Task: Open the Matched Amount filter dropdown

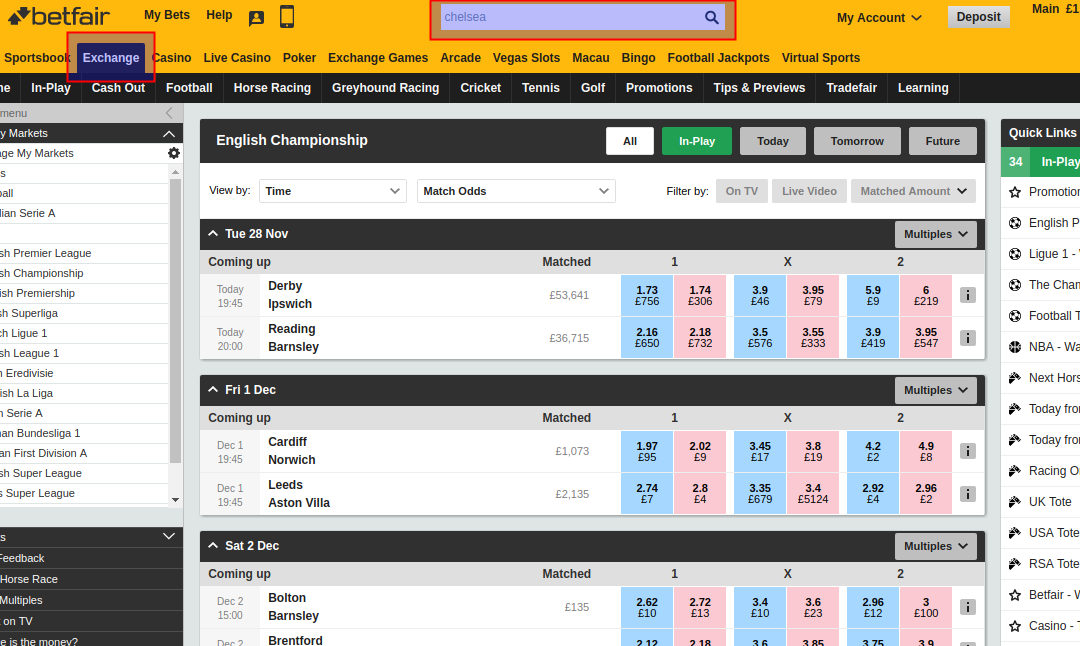Action: click(x=913, y=191)
